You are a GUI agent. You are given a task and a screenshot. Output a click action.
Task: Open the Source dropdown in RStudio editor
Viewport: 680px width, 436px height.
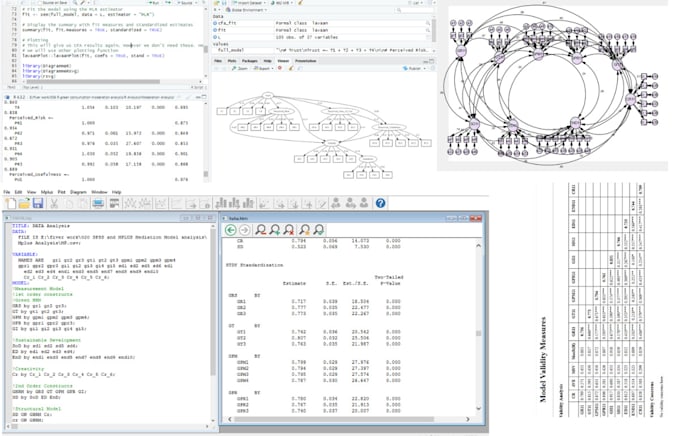point(186,3)
